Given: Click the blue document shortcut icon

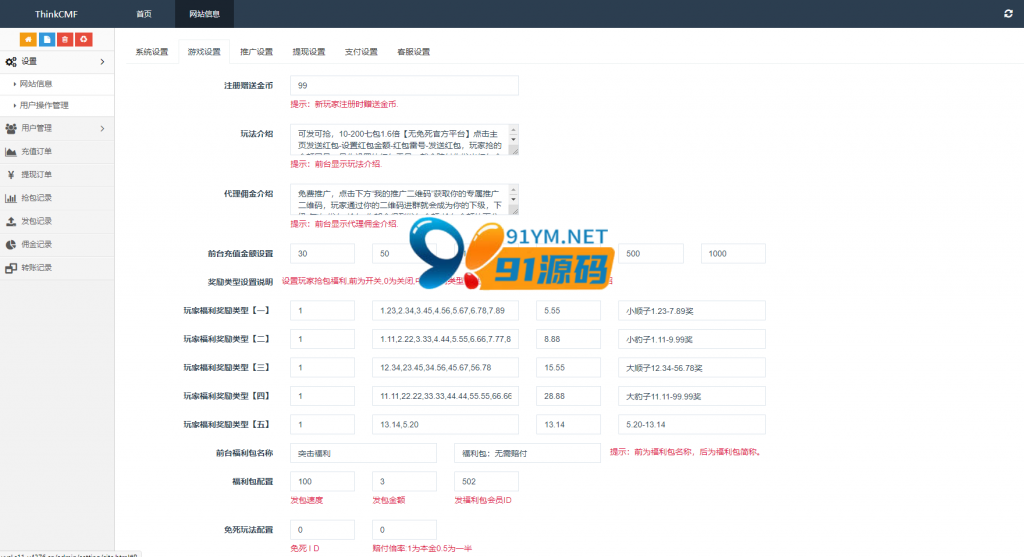Looking at the screenshot, I should click(47, 40).
